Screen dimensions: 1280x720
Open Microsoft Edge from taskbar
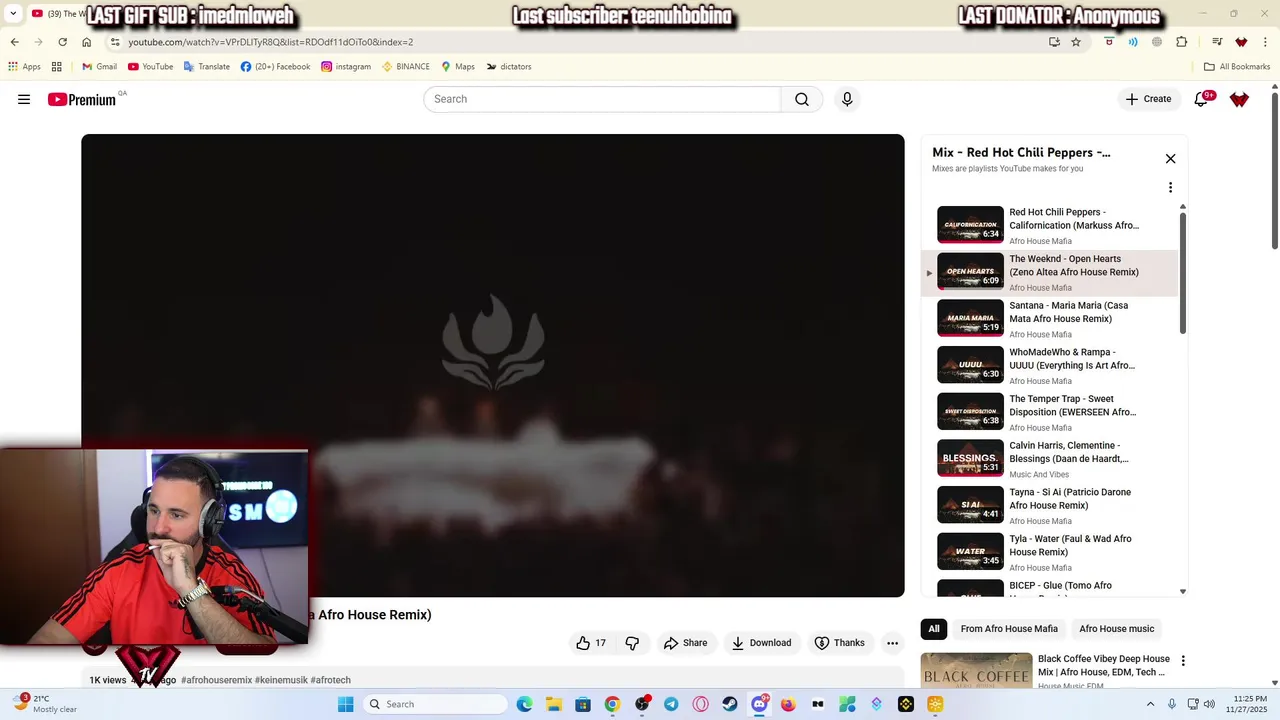525,704
